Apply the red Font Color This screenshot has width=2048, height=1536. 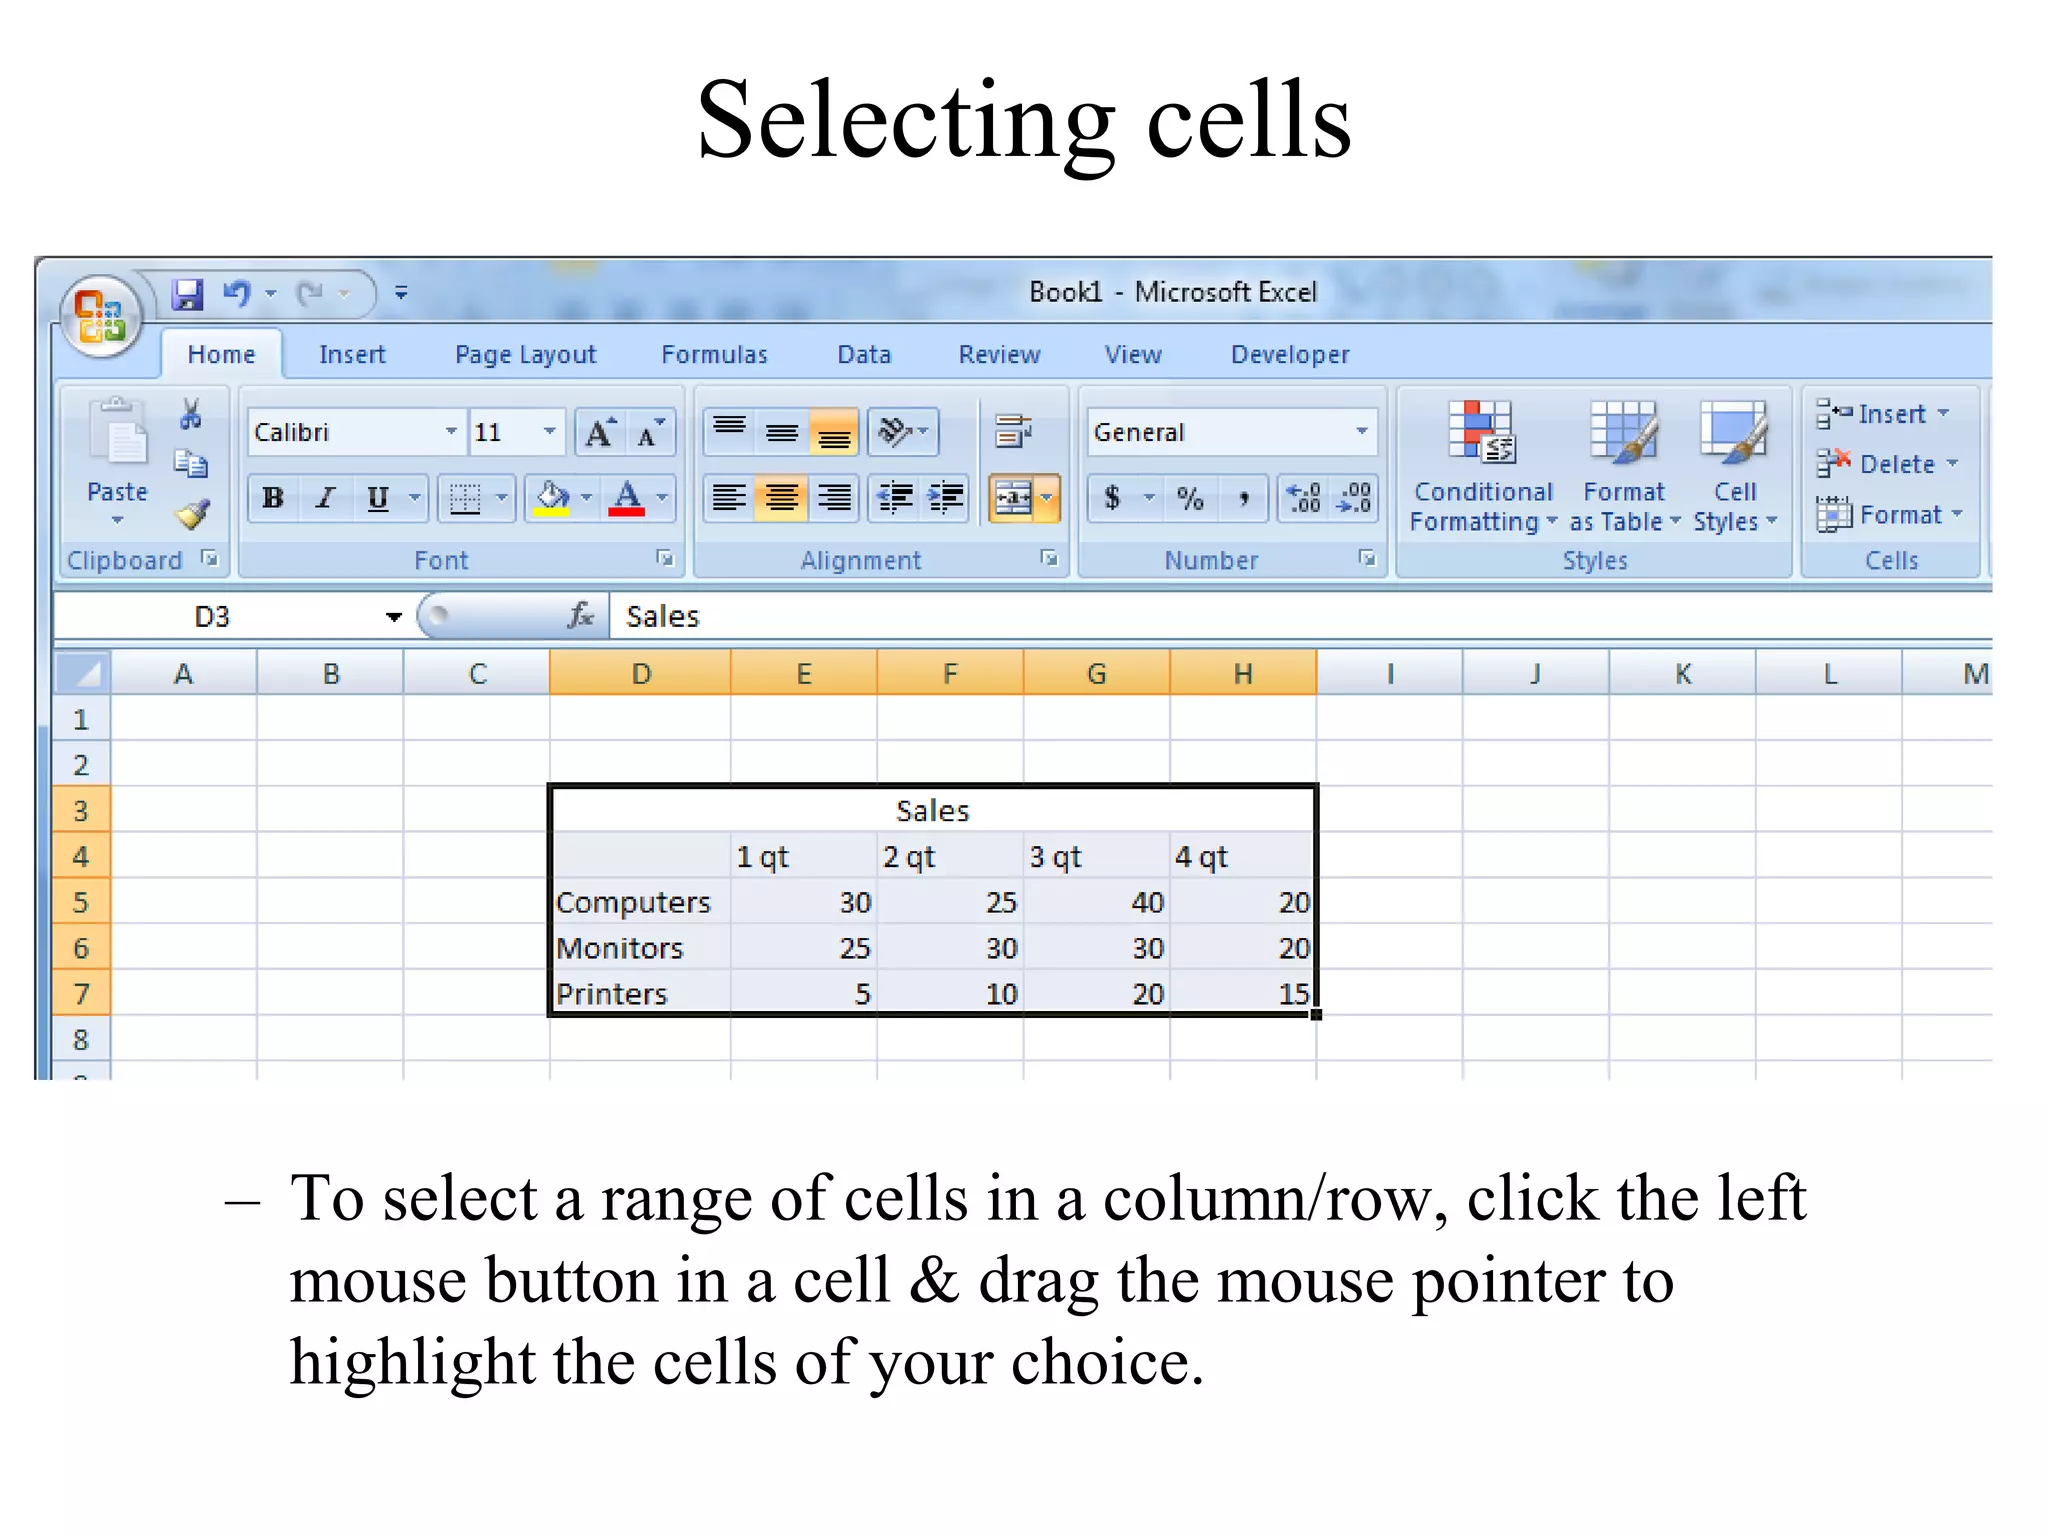pos(627,498)
